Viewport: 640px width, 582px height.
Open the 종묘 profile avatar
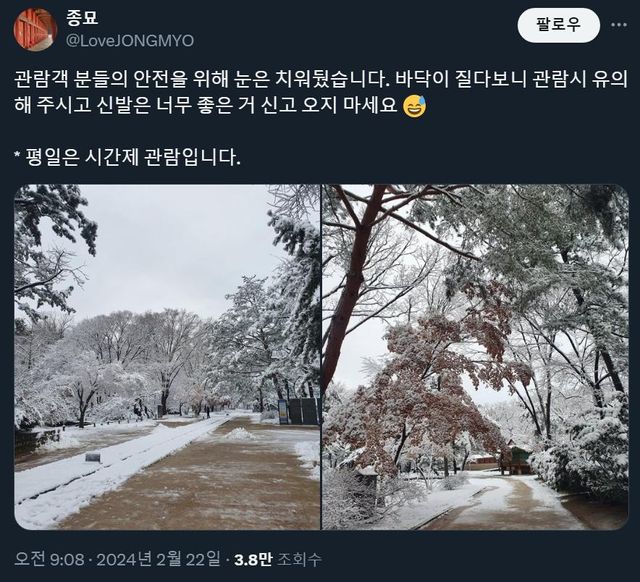[x=35, y=29]
